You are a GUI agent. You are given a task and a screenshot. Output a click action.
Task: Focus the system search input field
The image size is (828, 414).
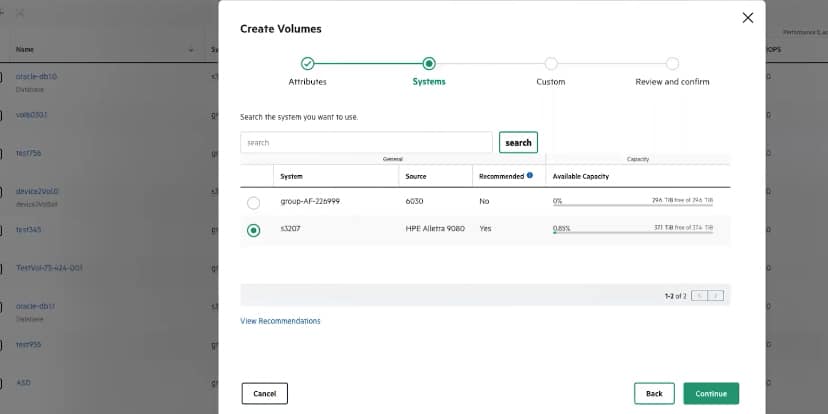click(x=366, y=143)
